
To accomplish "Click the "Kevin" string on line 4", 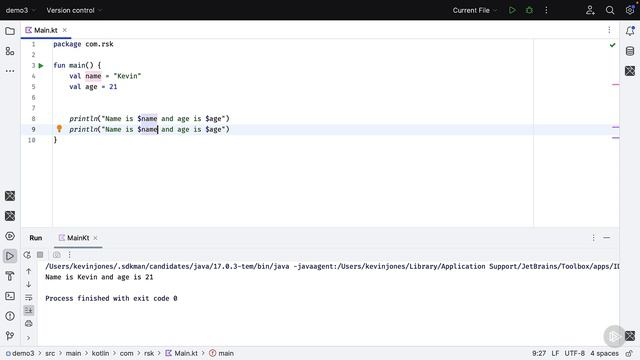I will click(x=127, y=76).
